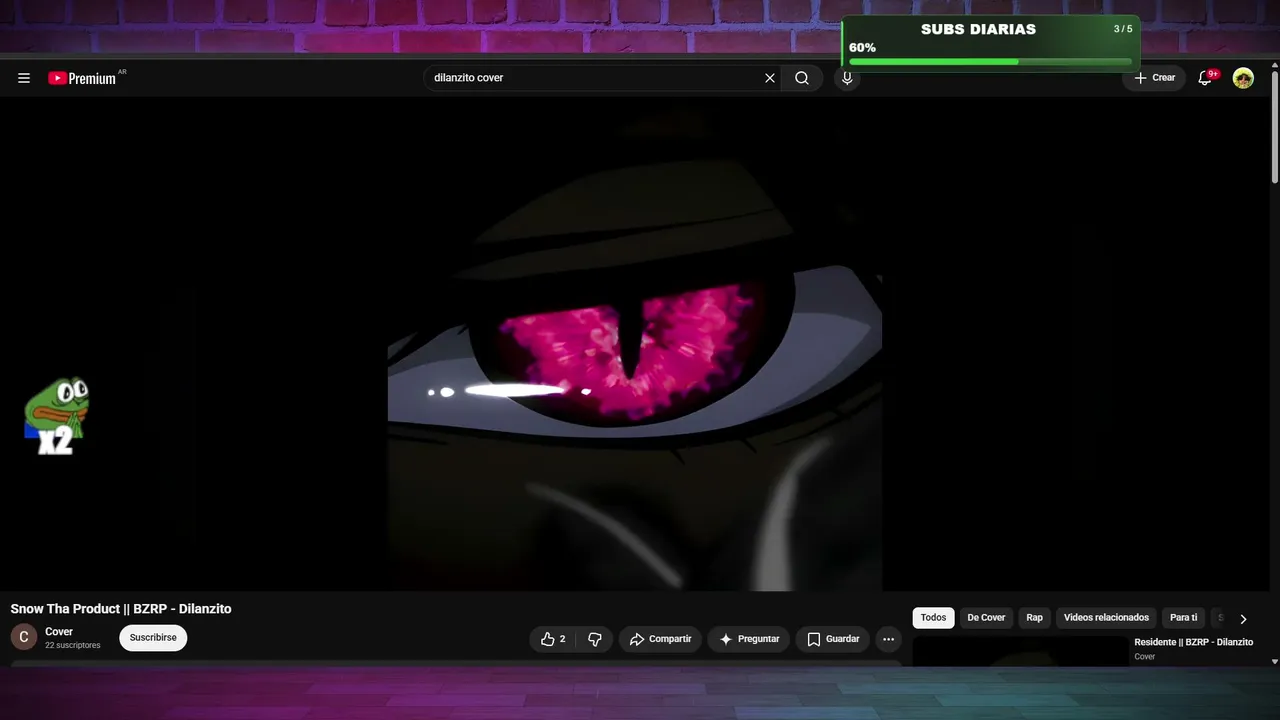Select the De Cover filter chip

point(986,618)
